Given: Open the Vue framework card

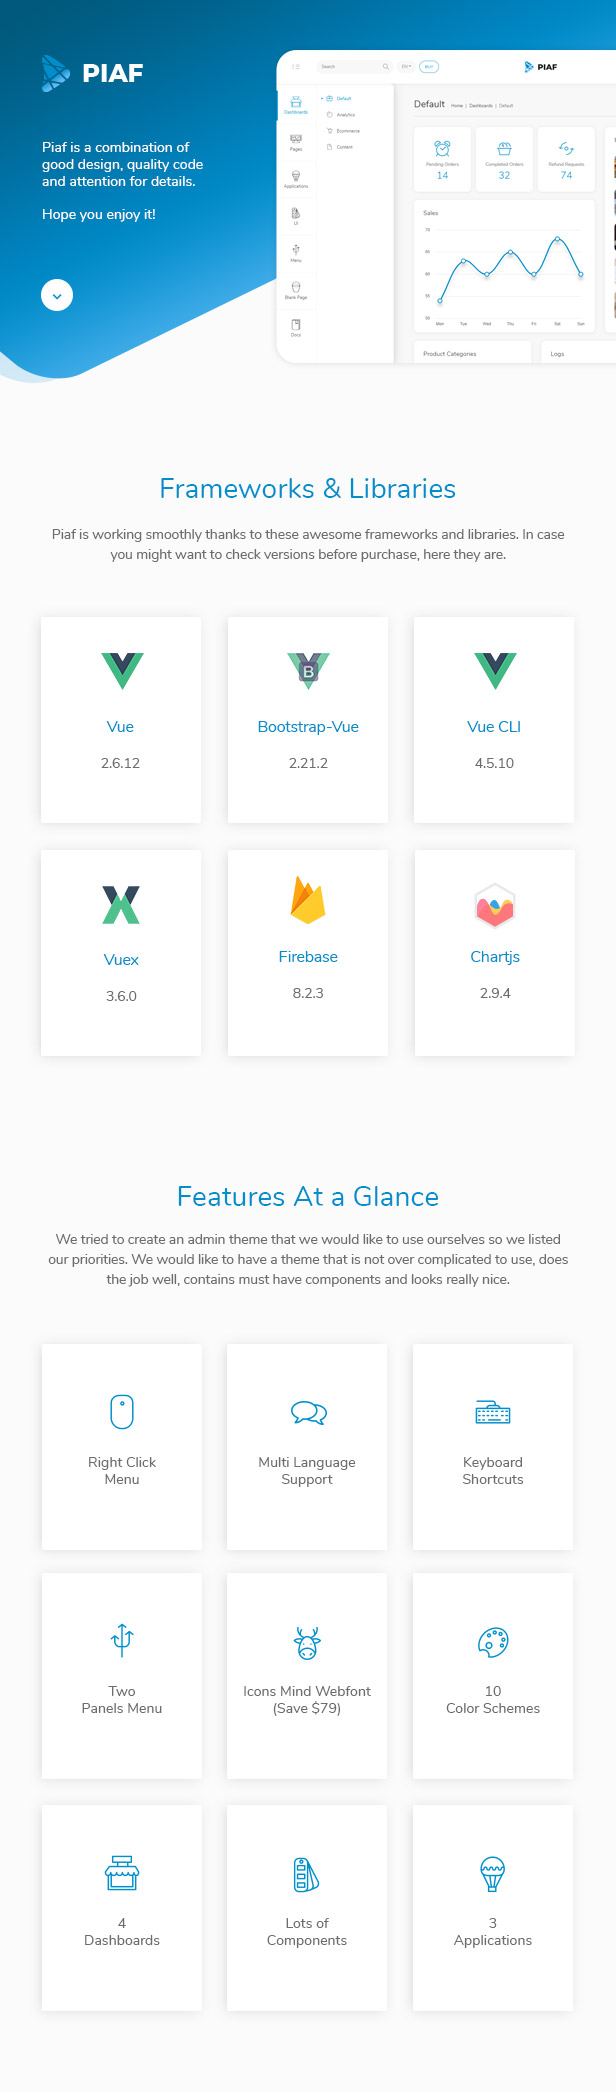Looking at the screenshot, I should coord(121,720).
